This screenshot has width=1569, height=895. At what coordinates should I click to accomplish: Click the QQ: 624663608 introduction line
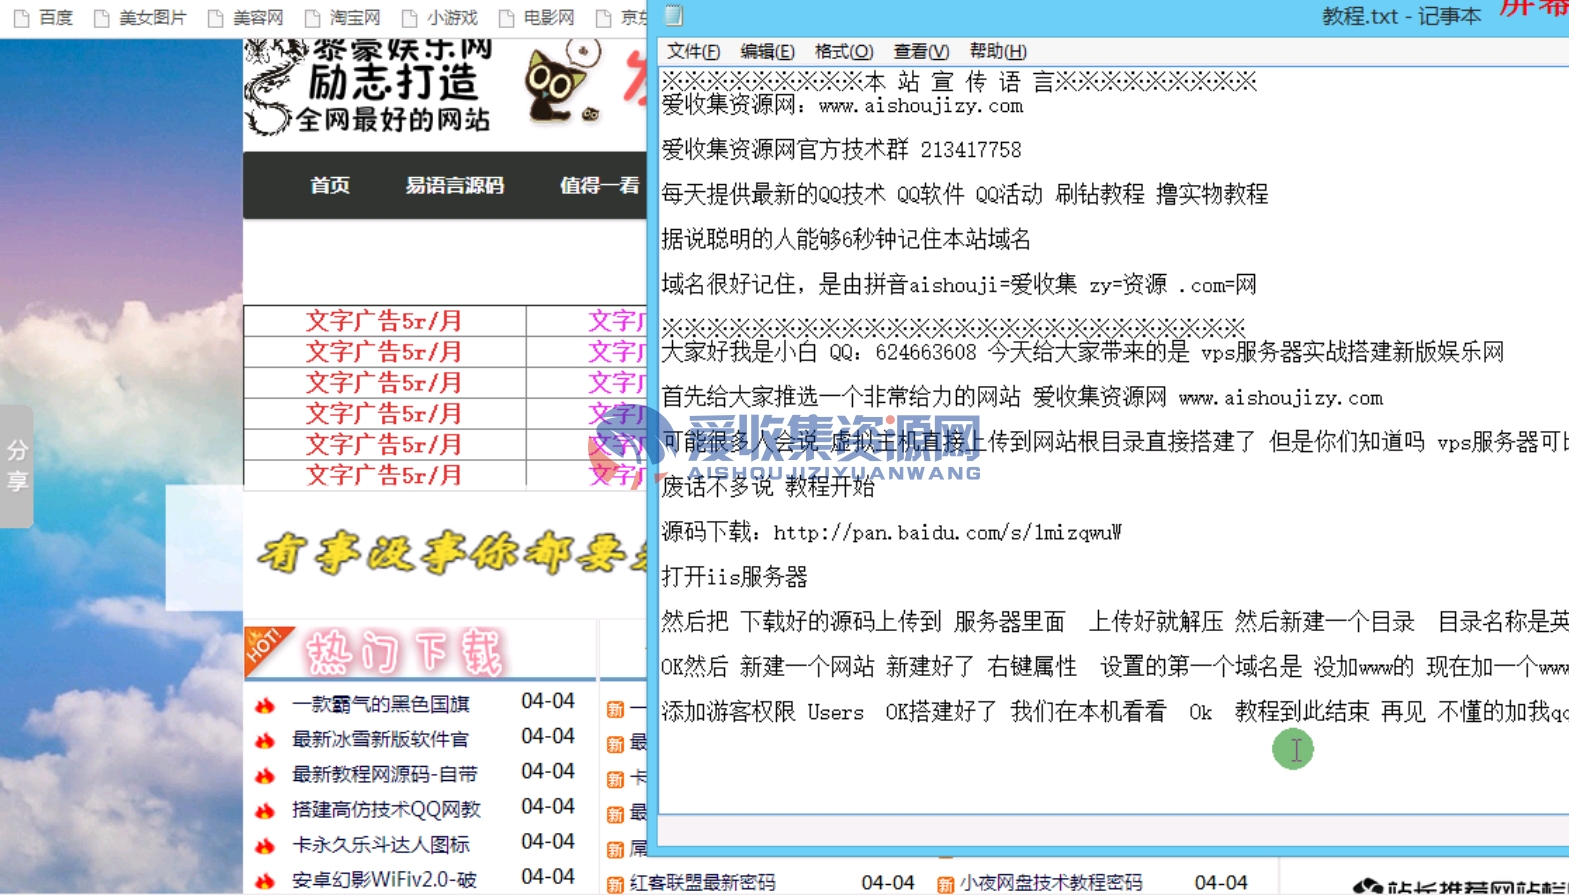click(x=1083, y=352)
